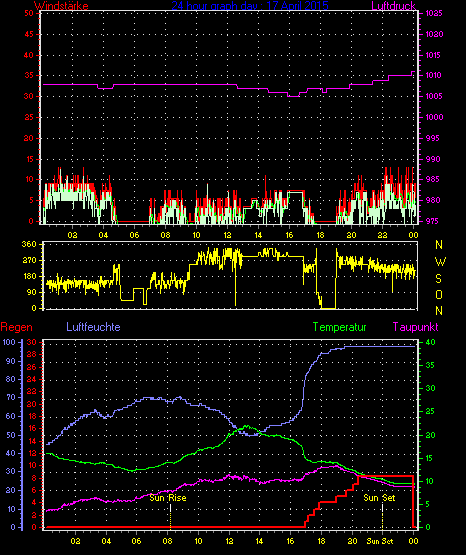
Task: Click the '16' hour label under the wind graph
Action: coord(289,235)
